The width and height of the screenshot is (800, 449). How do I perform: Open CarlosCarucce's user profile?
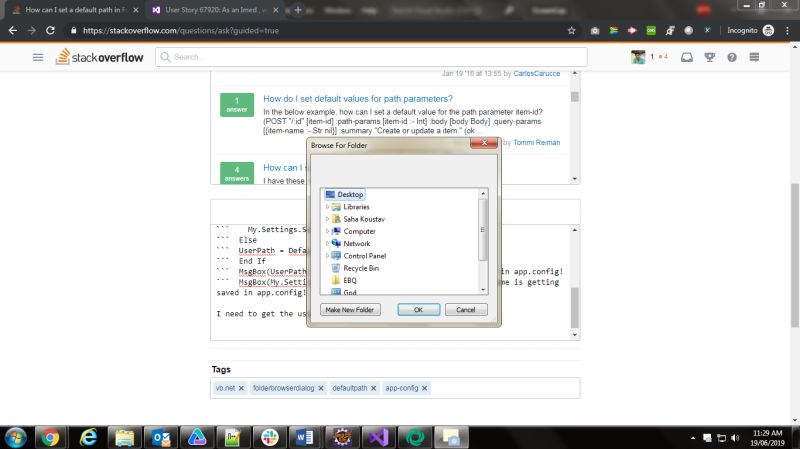click(537, 73)
